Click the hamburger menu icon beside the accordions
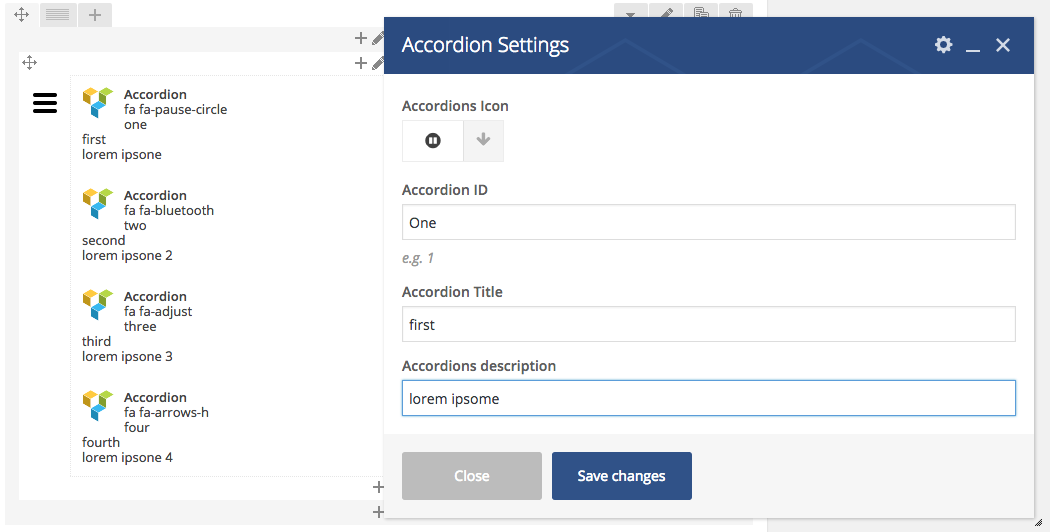The height and width of the screenshot is (532, 1050). tap(45, 102)
